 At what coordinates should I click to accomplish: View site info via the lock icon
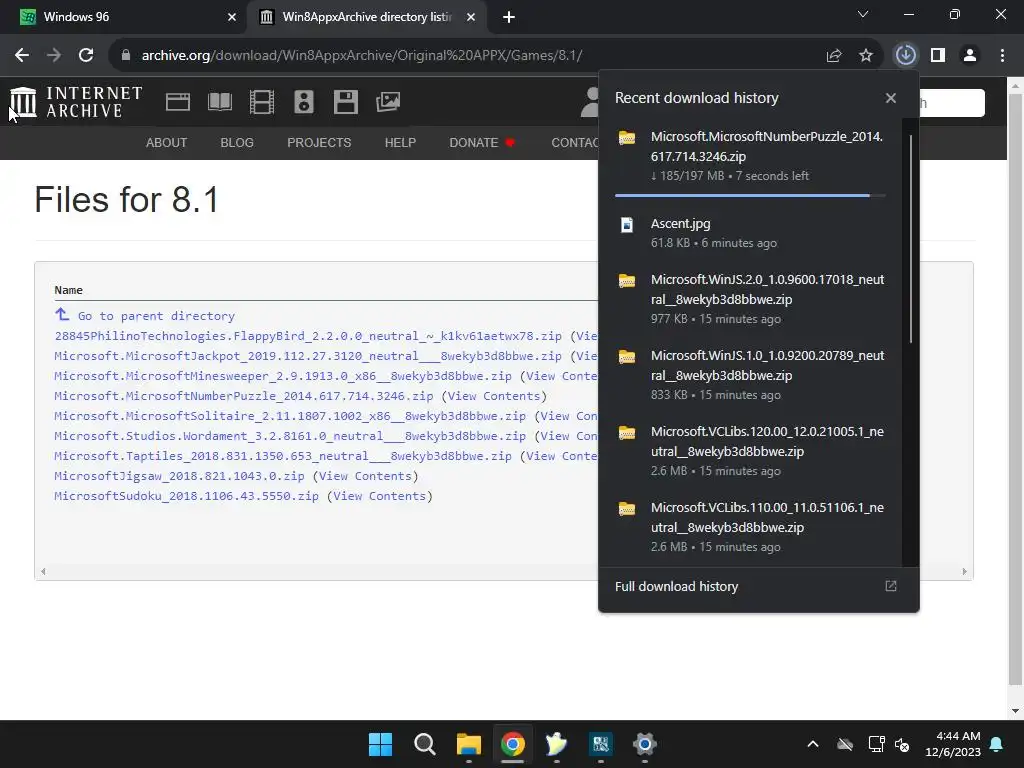(125, 56)
